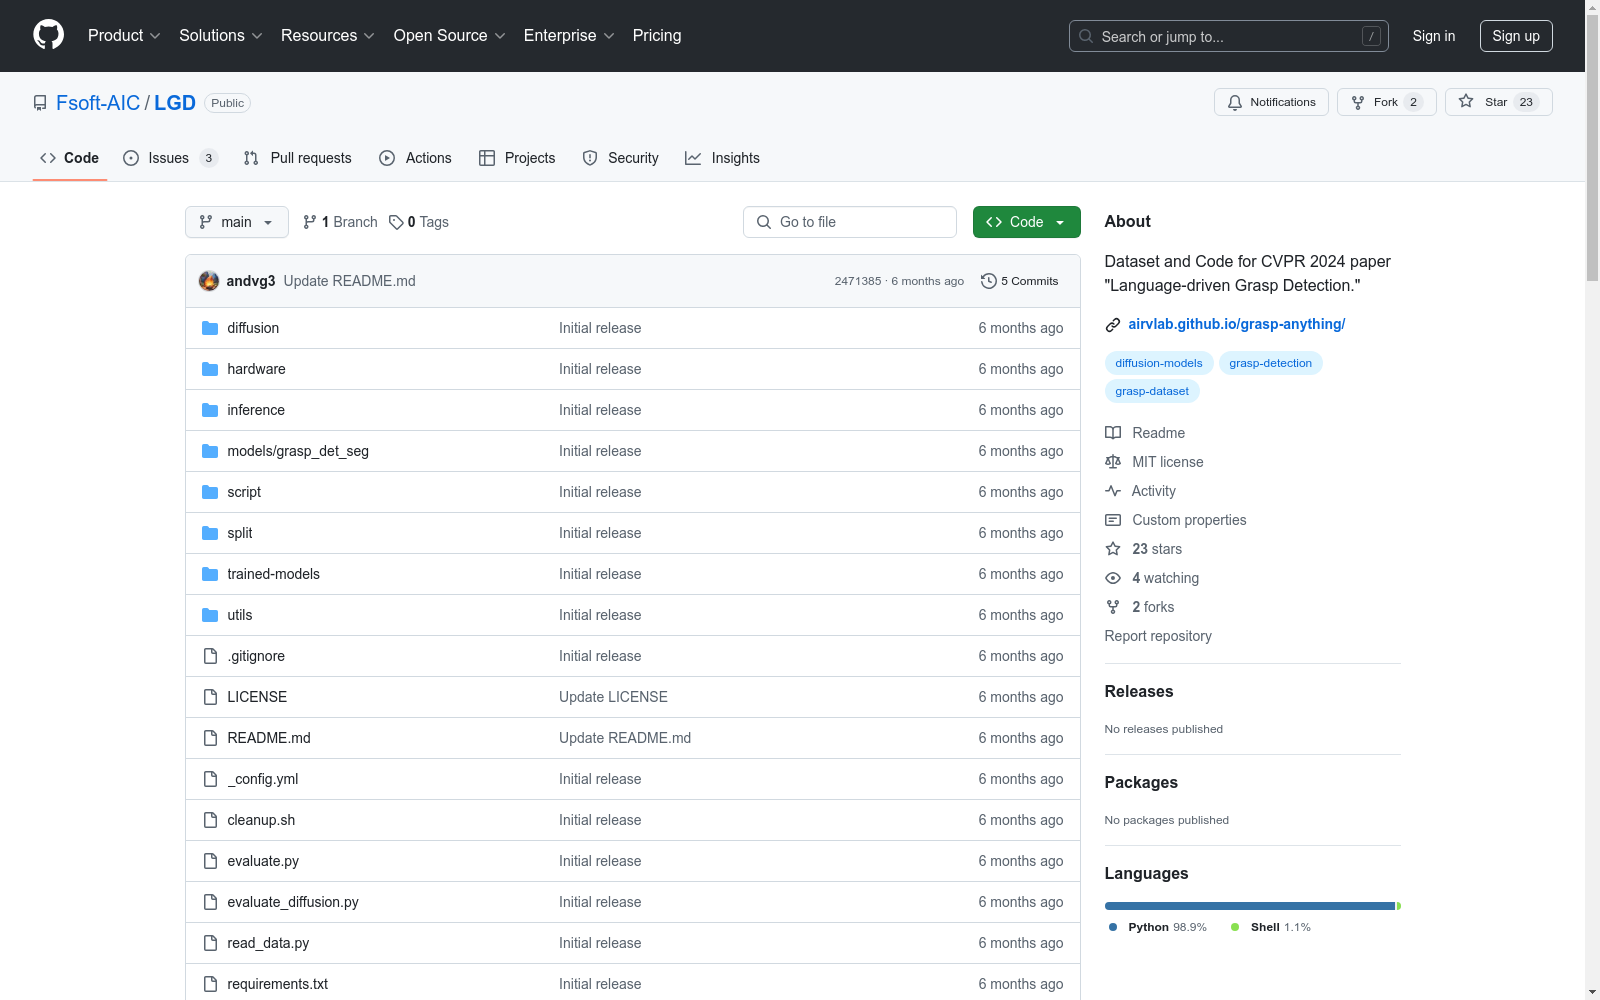Screen dimensions: 1600x1000
Task: Click the diffusion-models topic tag
Action: pos(1159,363)
